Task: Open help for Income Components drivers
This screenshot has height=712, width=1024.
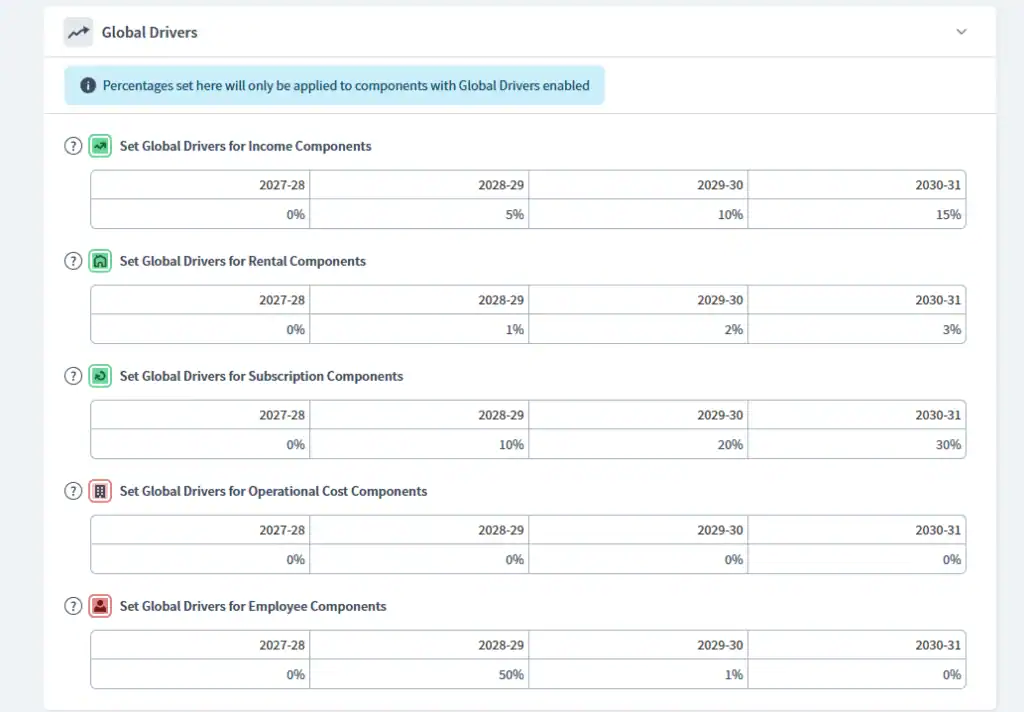Action: 73,146
